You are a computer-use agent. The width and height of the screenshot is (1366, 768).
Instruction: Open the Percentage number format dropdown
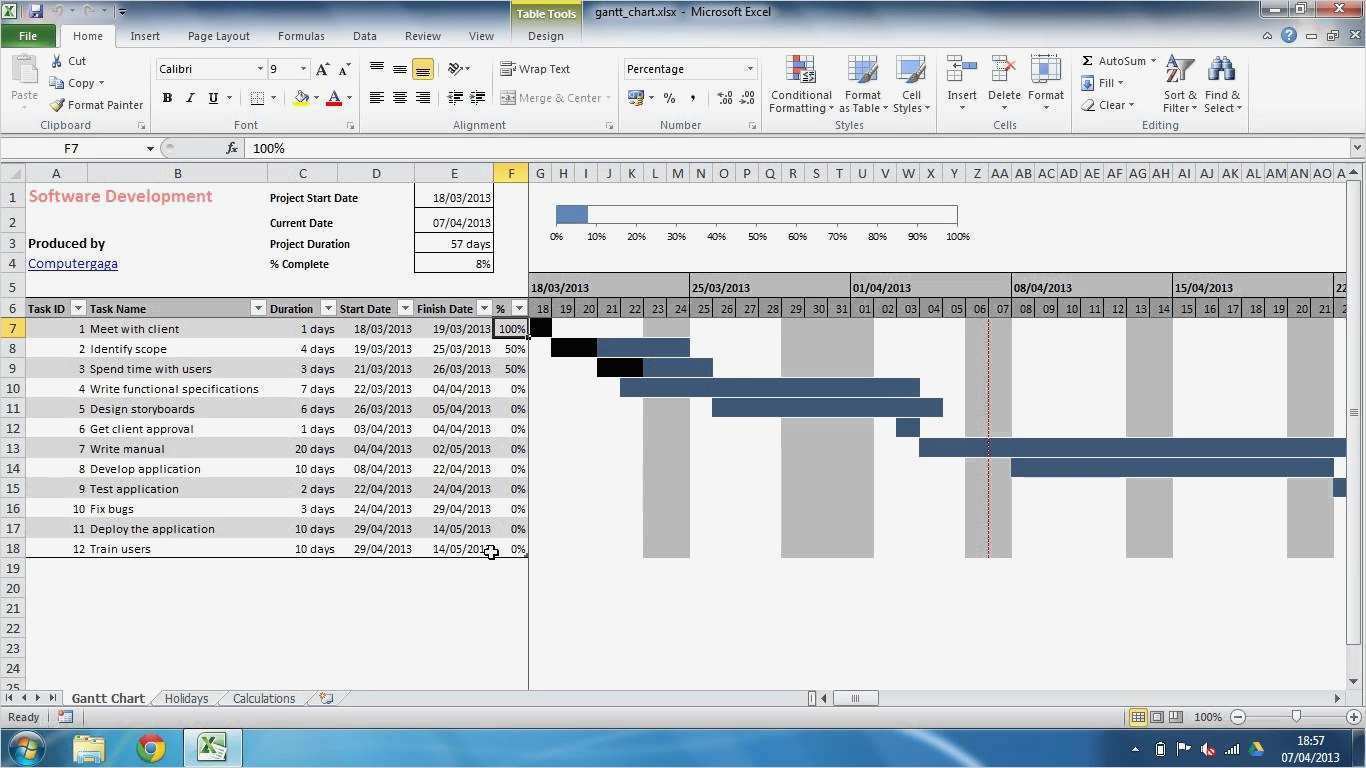[749, 69]
